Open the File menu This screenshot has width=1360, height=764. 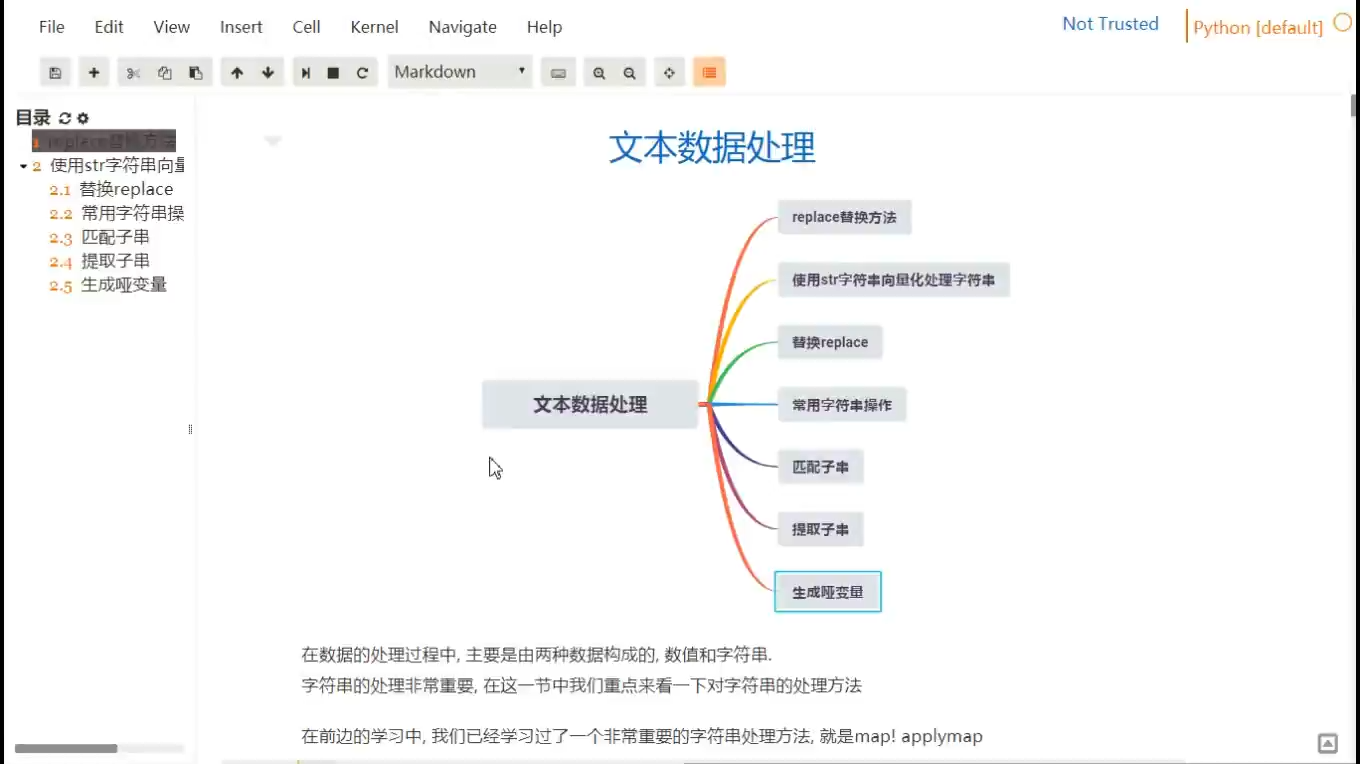pyautogui.click(x=52, y=27)
